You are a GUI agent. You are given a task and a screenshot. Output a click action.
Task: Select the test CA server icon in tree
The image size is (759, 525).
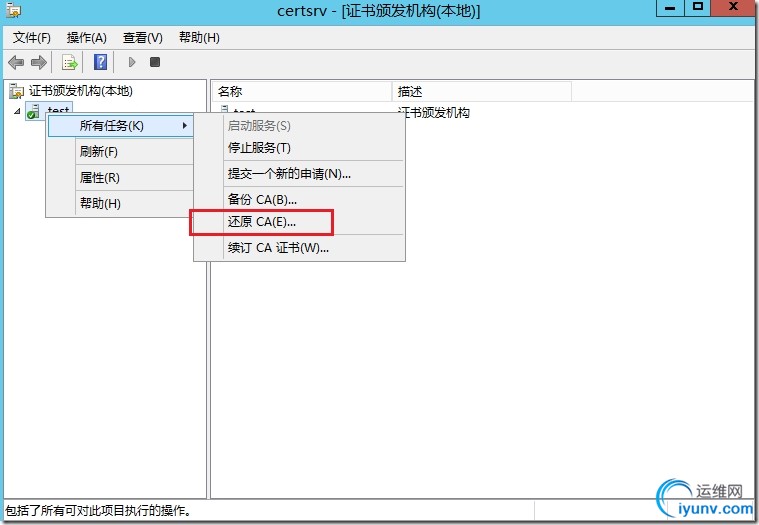pos(33,111)
